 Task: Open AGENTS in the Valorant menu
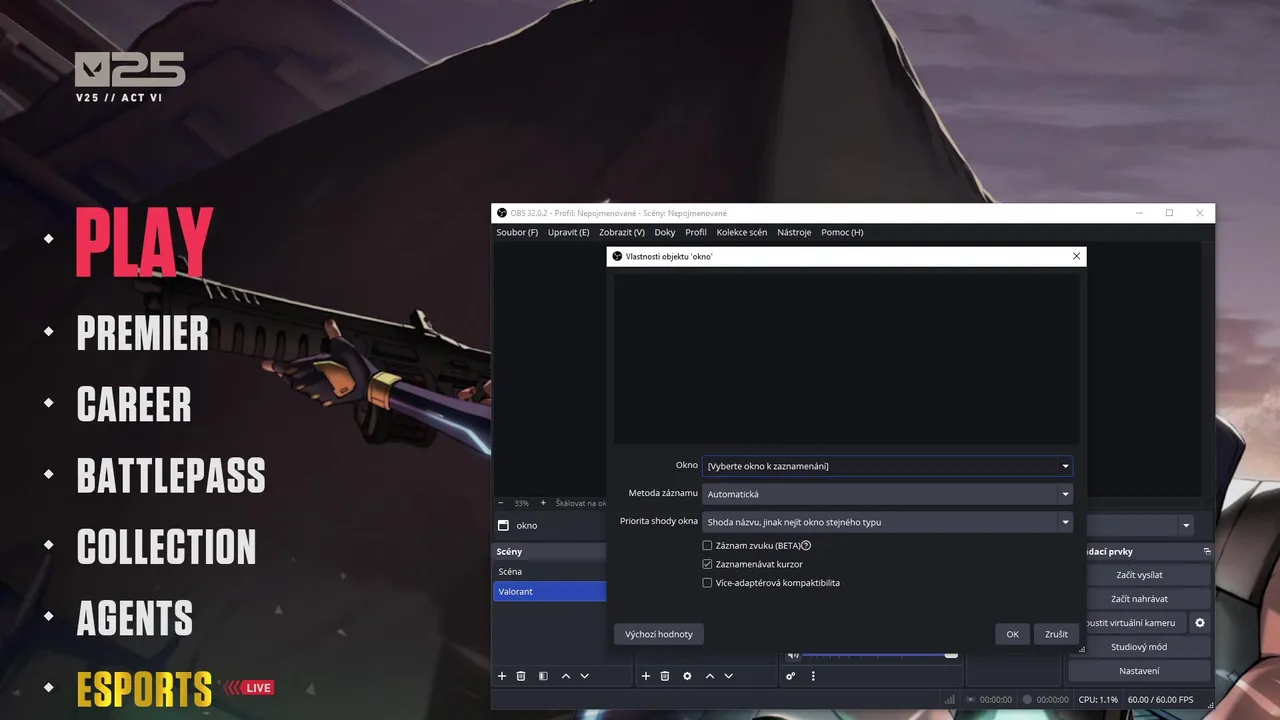coord(134,618)
